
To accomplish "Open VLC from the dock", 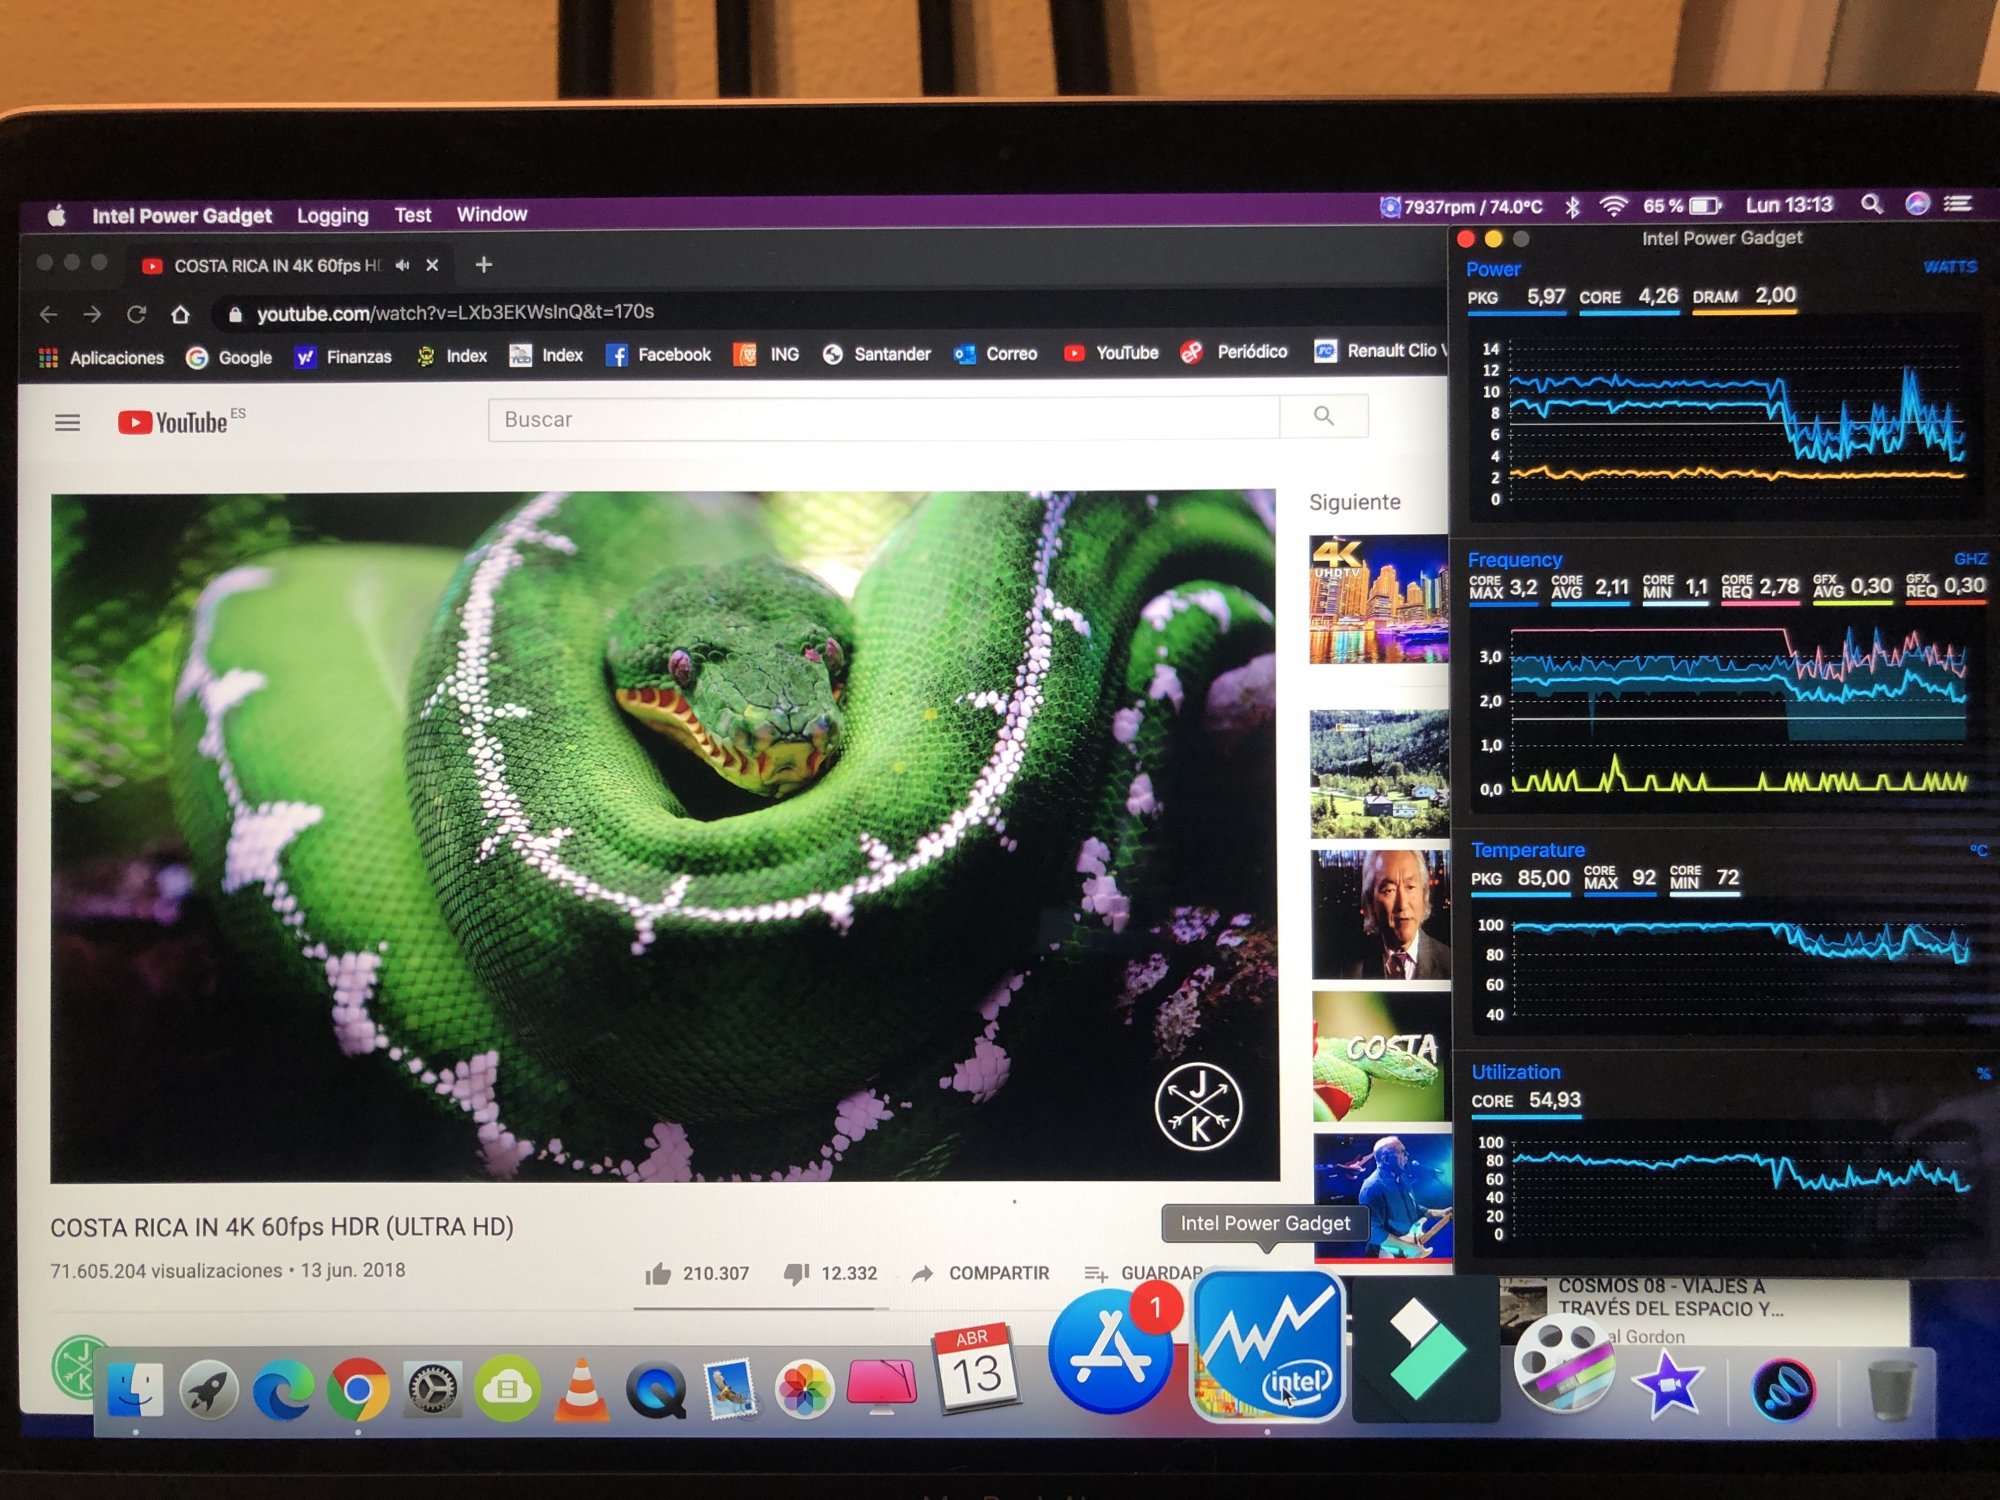I will [x=581, y=1390].
